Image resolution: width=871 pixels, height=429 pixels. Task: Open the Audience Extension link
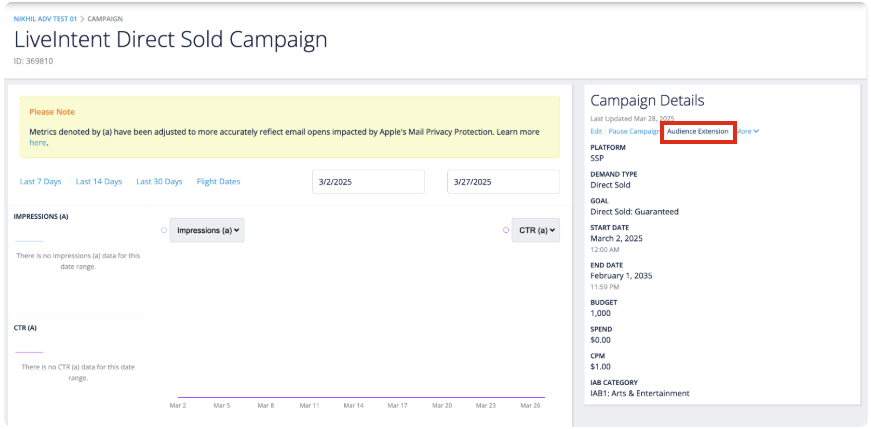(x=698, y=131)
